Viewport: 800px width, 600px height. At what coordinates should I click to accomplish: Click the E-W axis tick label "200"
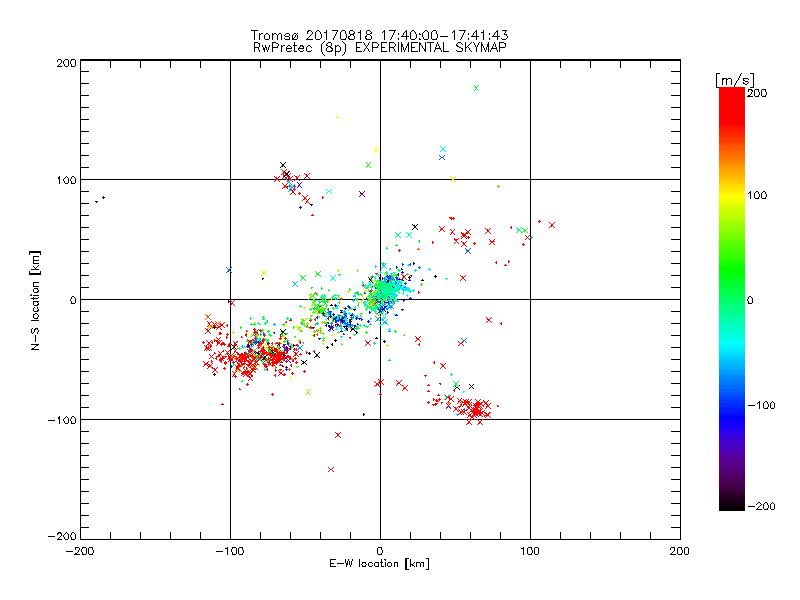(x=680, y=551)
